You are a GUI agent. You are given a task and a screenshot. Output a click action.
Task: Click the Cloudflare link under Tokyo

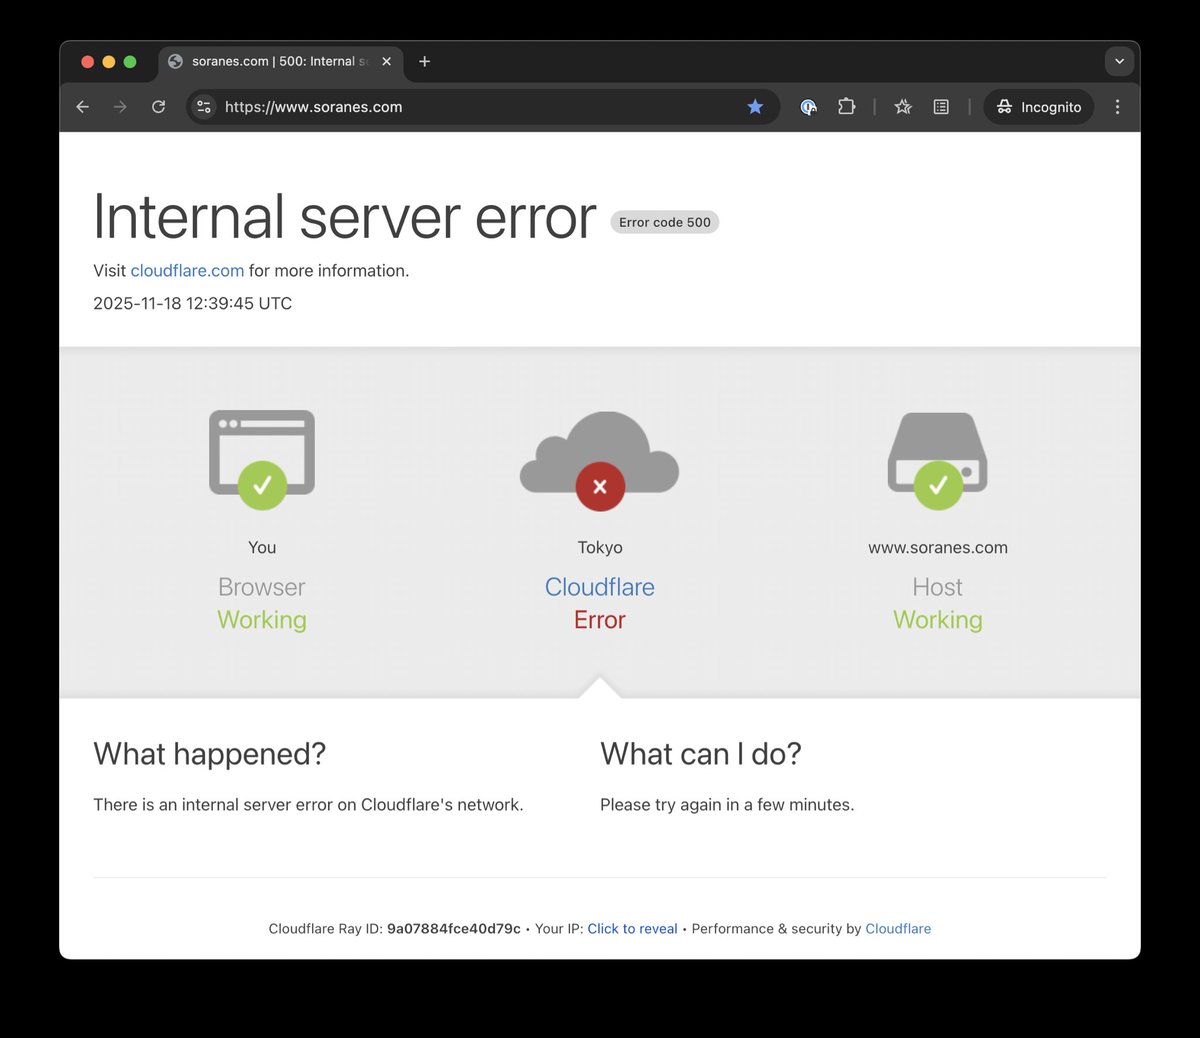point(600,587)
